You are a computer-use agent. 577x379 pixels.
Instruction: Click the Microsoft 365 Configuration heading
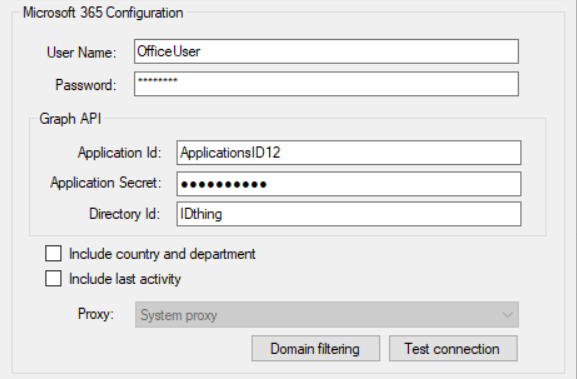tap(103, 13)
